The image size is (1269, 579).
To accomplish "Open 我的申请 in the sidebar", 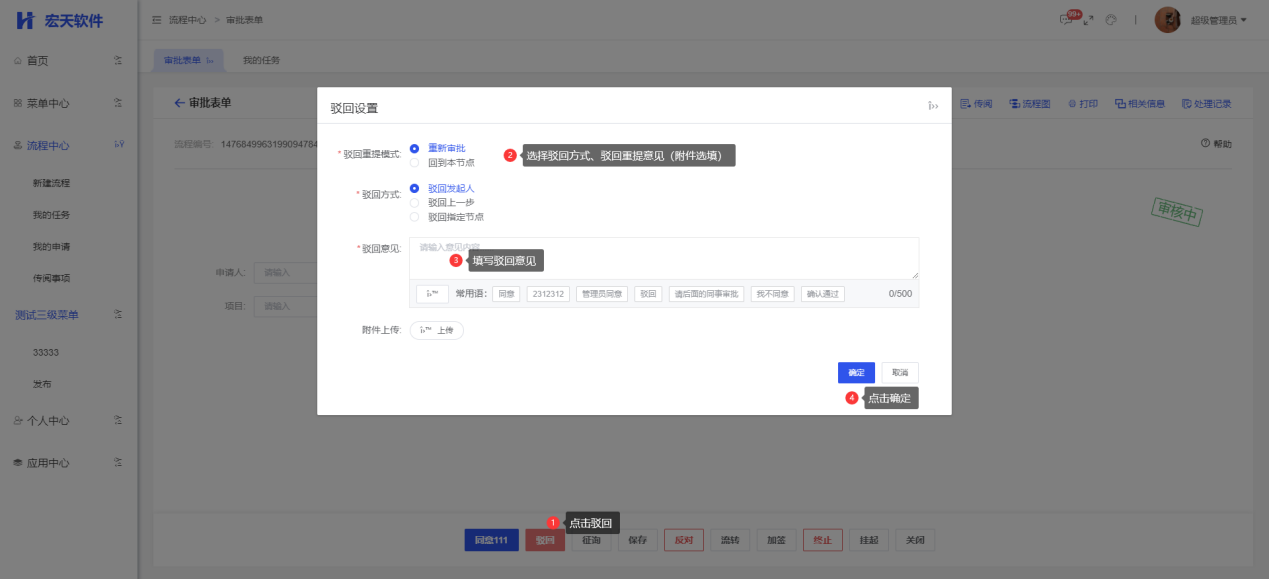I will (51, 246).
